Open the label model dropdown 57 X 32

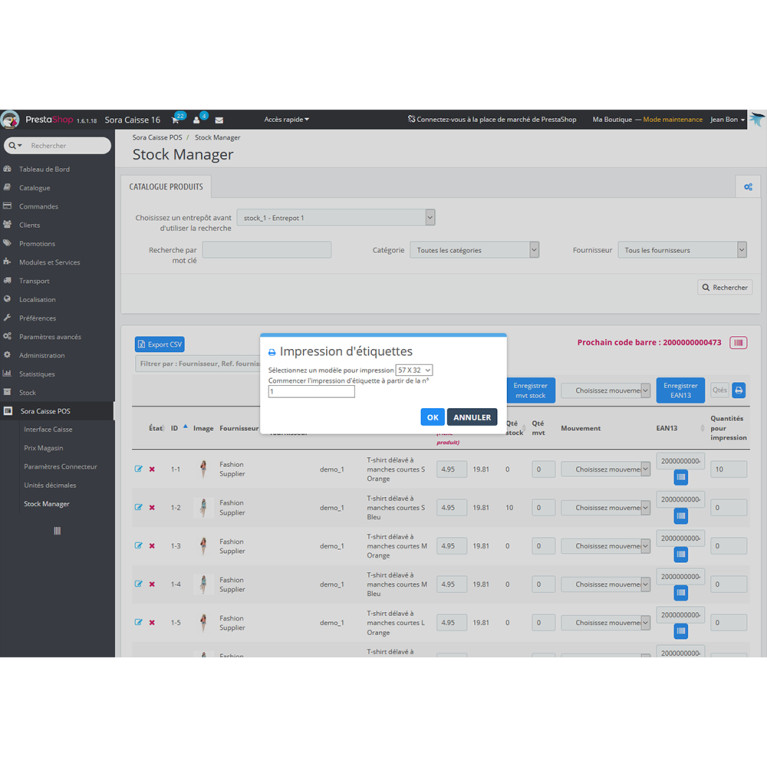point(414,370)
